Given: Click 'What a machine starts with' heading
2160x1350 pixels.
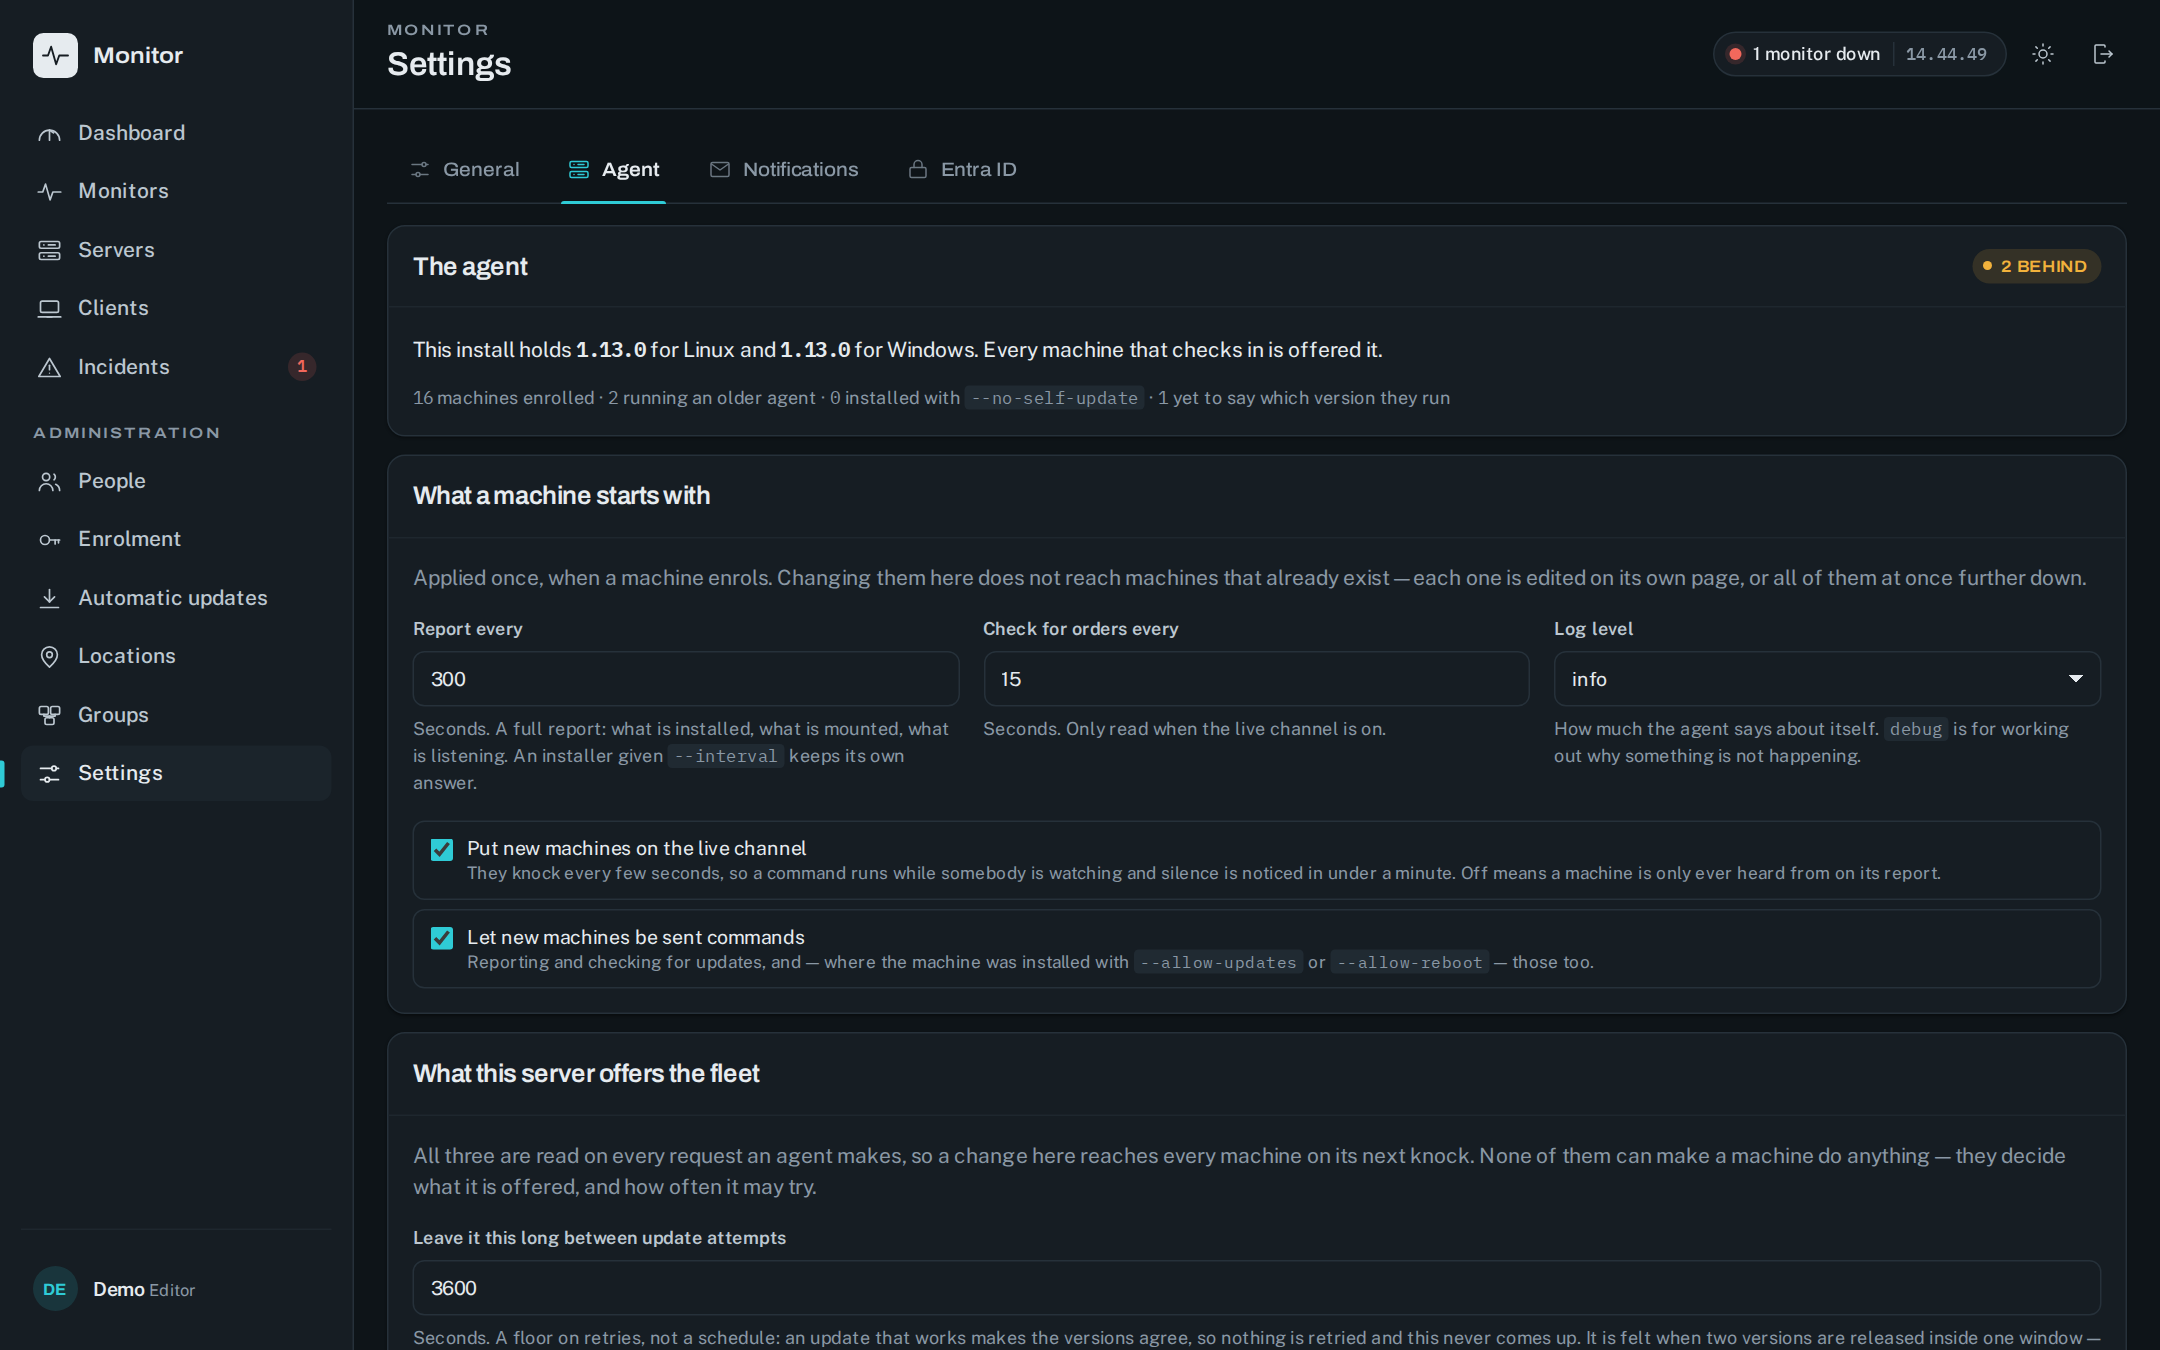Looking at the screenshot, I should click(x=562, y=496).
